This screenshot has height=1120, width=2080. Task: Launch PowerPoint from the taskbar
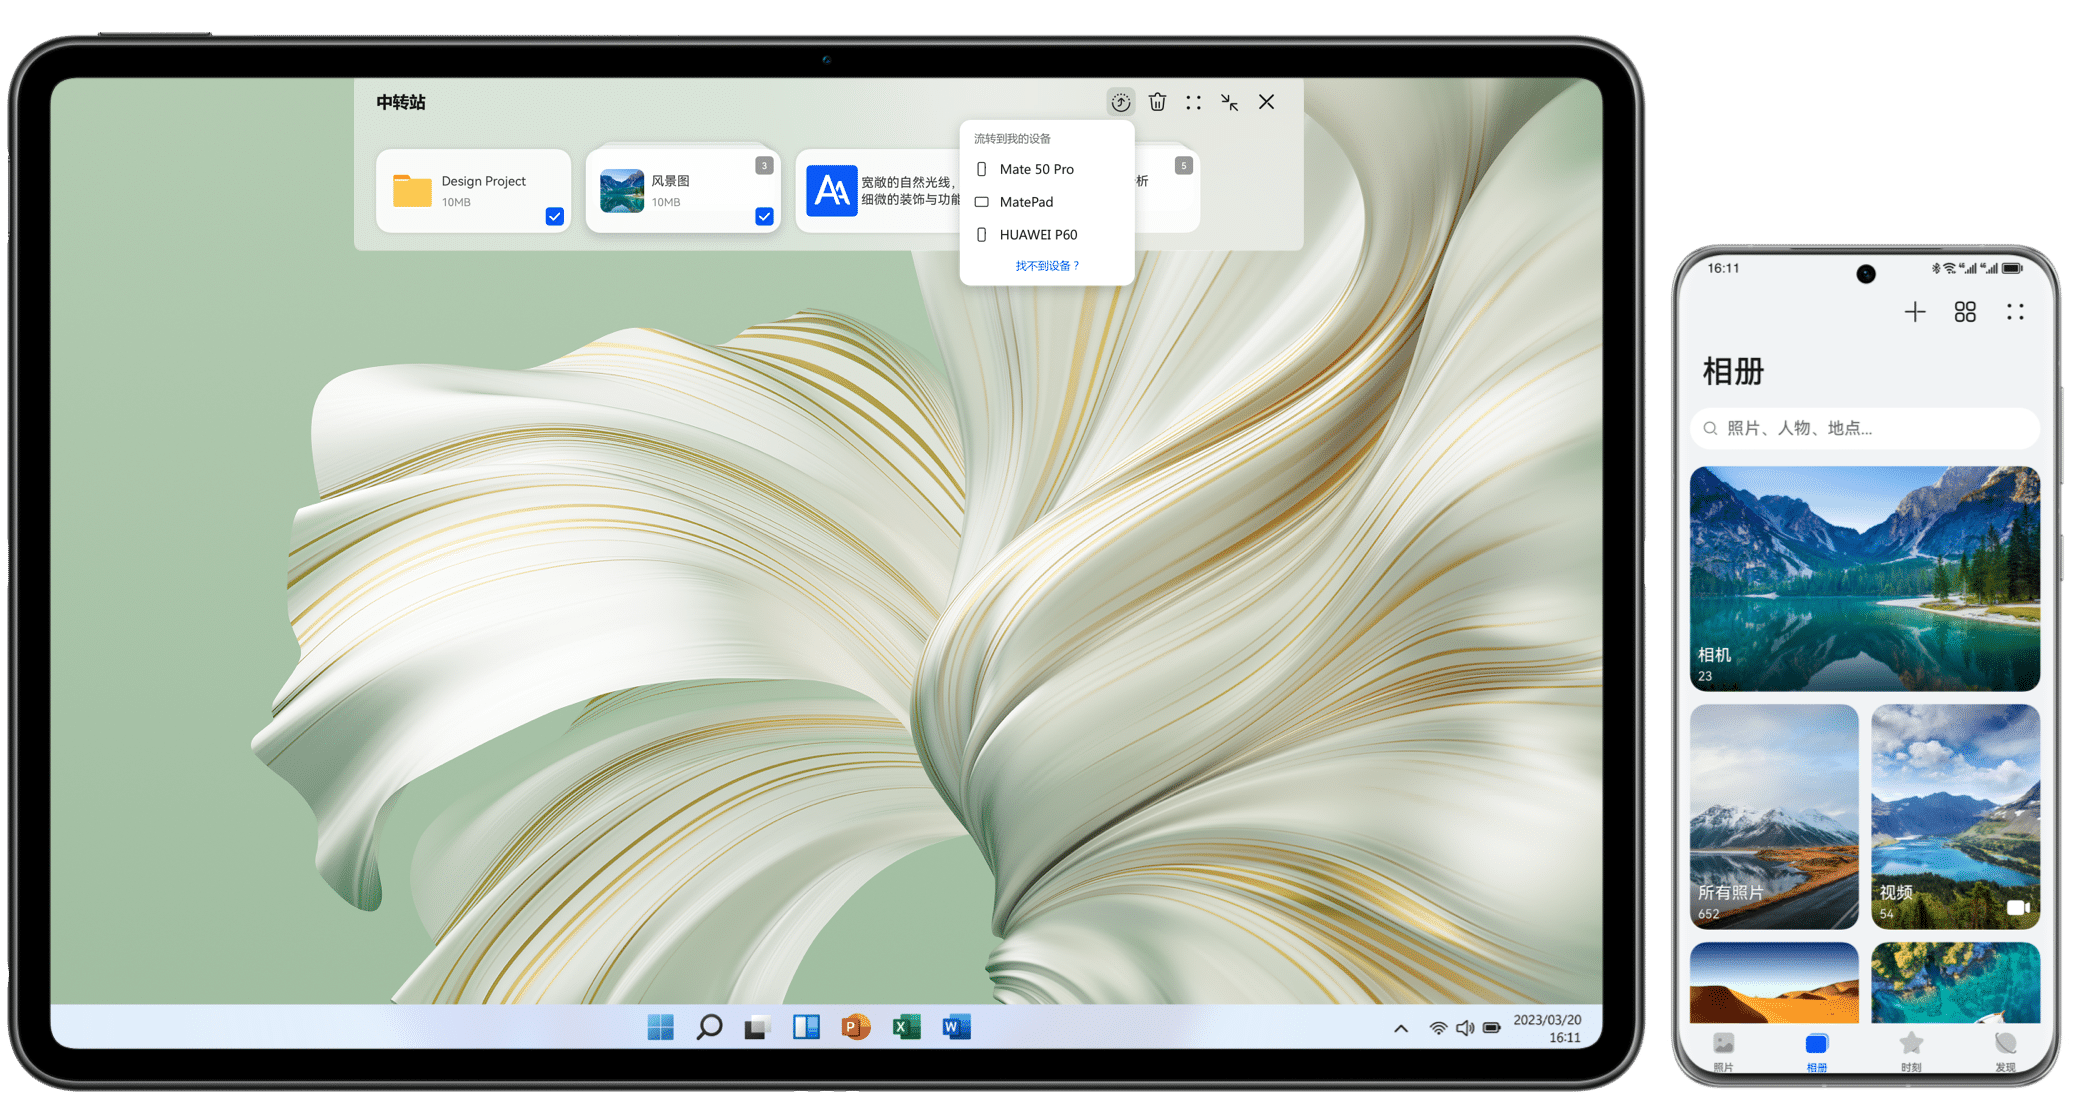point(856,1027)
